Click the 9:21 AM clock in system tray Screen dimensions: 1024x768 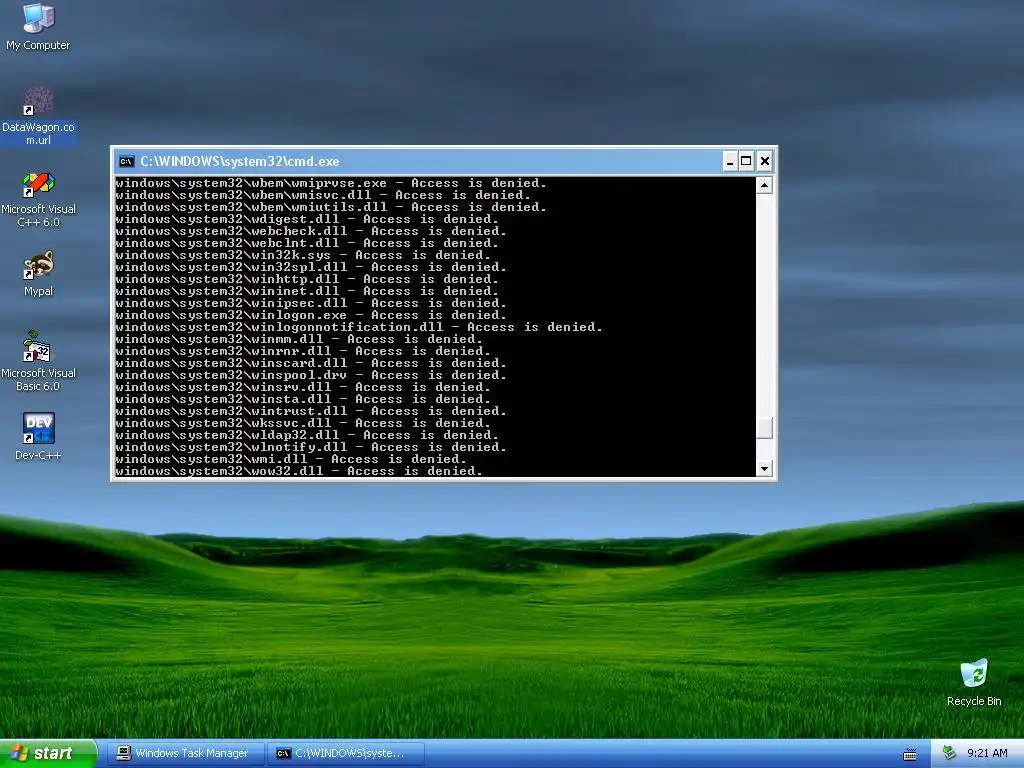click(987, 754)
